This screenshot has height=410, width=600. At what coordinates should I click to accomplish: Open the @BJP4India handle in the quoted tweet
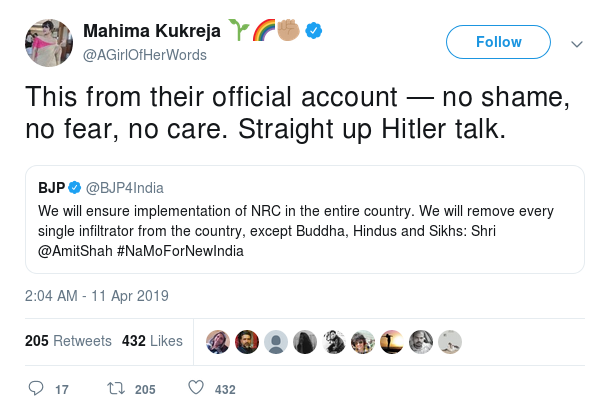(x=125, y=188)
